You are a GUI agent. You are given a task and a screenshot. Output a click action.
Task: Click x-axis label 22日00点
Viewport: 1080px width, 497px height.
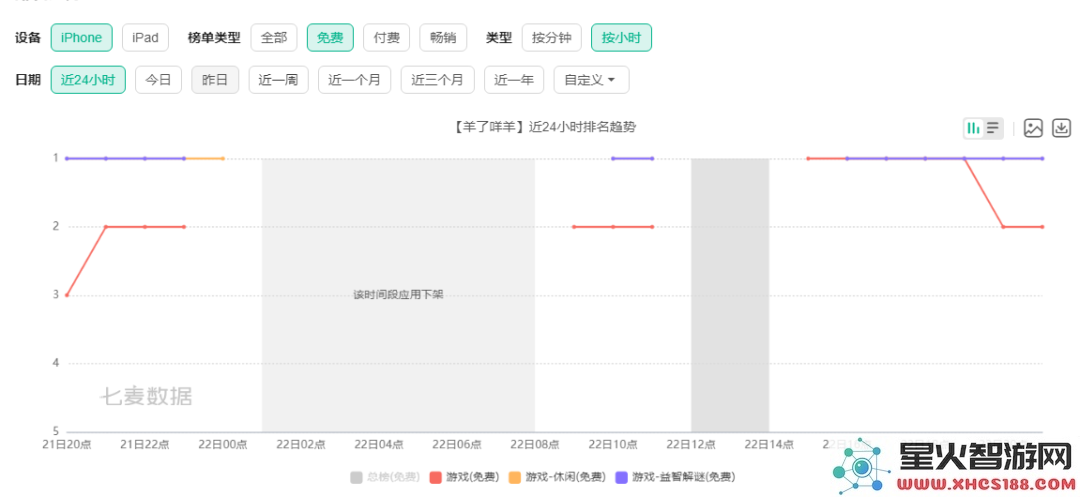click(222, 445)
